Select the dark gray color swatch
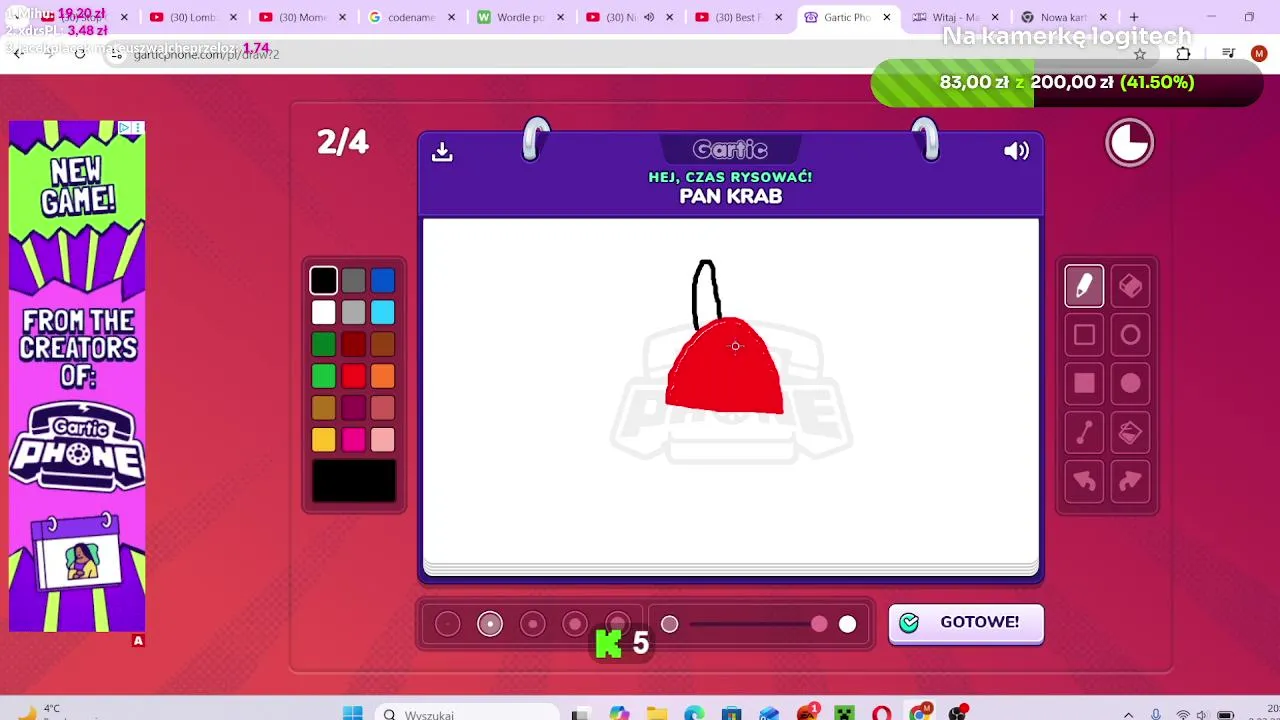This screenshot has width=1280, height=720. pos(353,281)
